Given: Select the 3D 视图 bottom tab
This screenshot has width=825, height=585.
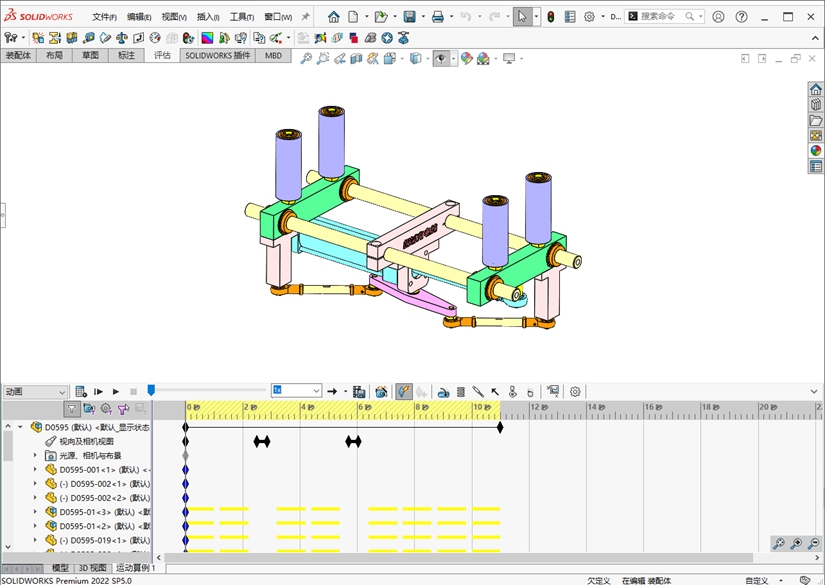Looking at the screenshot, I should (x=92, y=568).
